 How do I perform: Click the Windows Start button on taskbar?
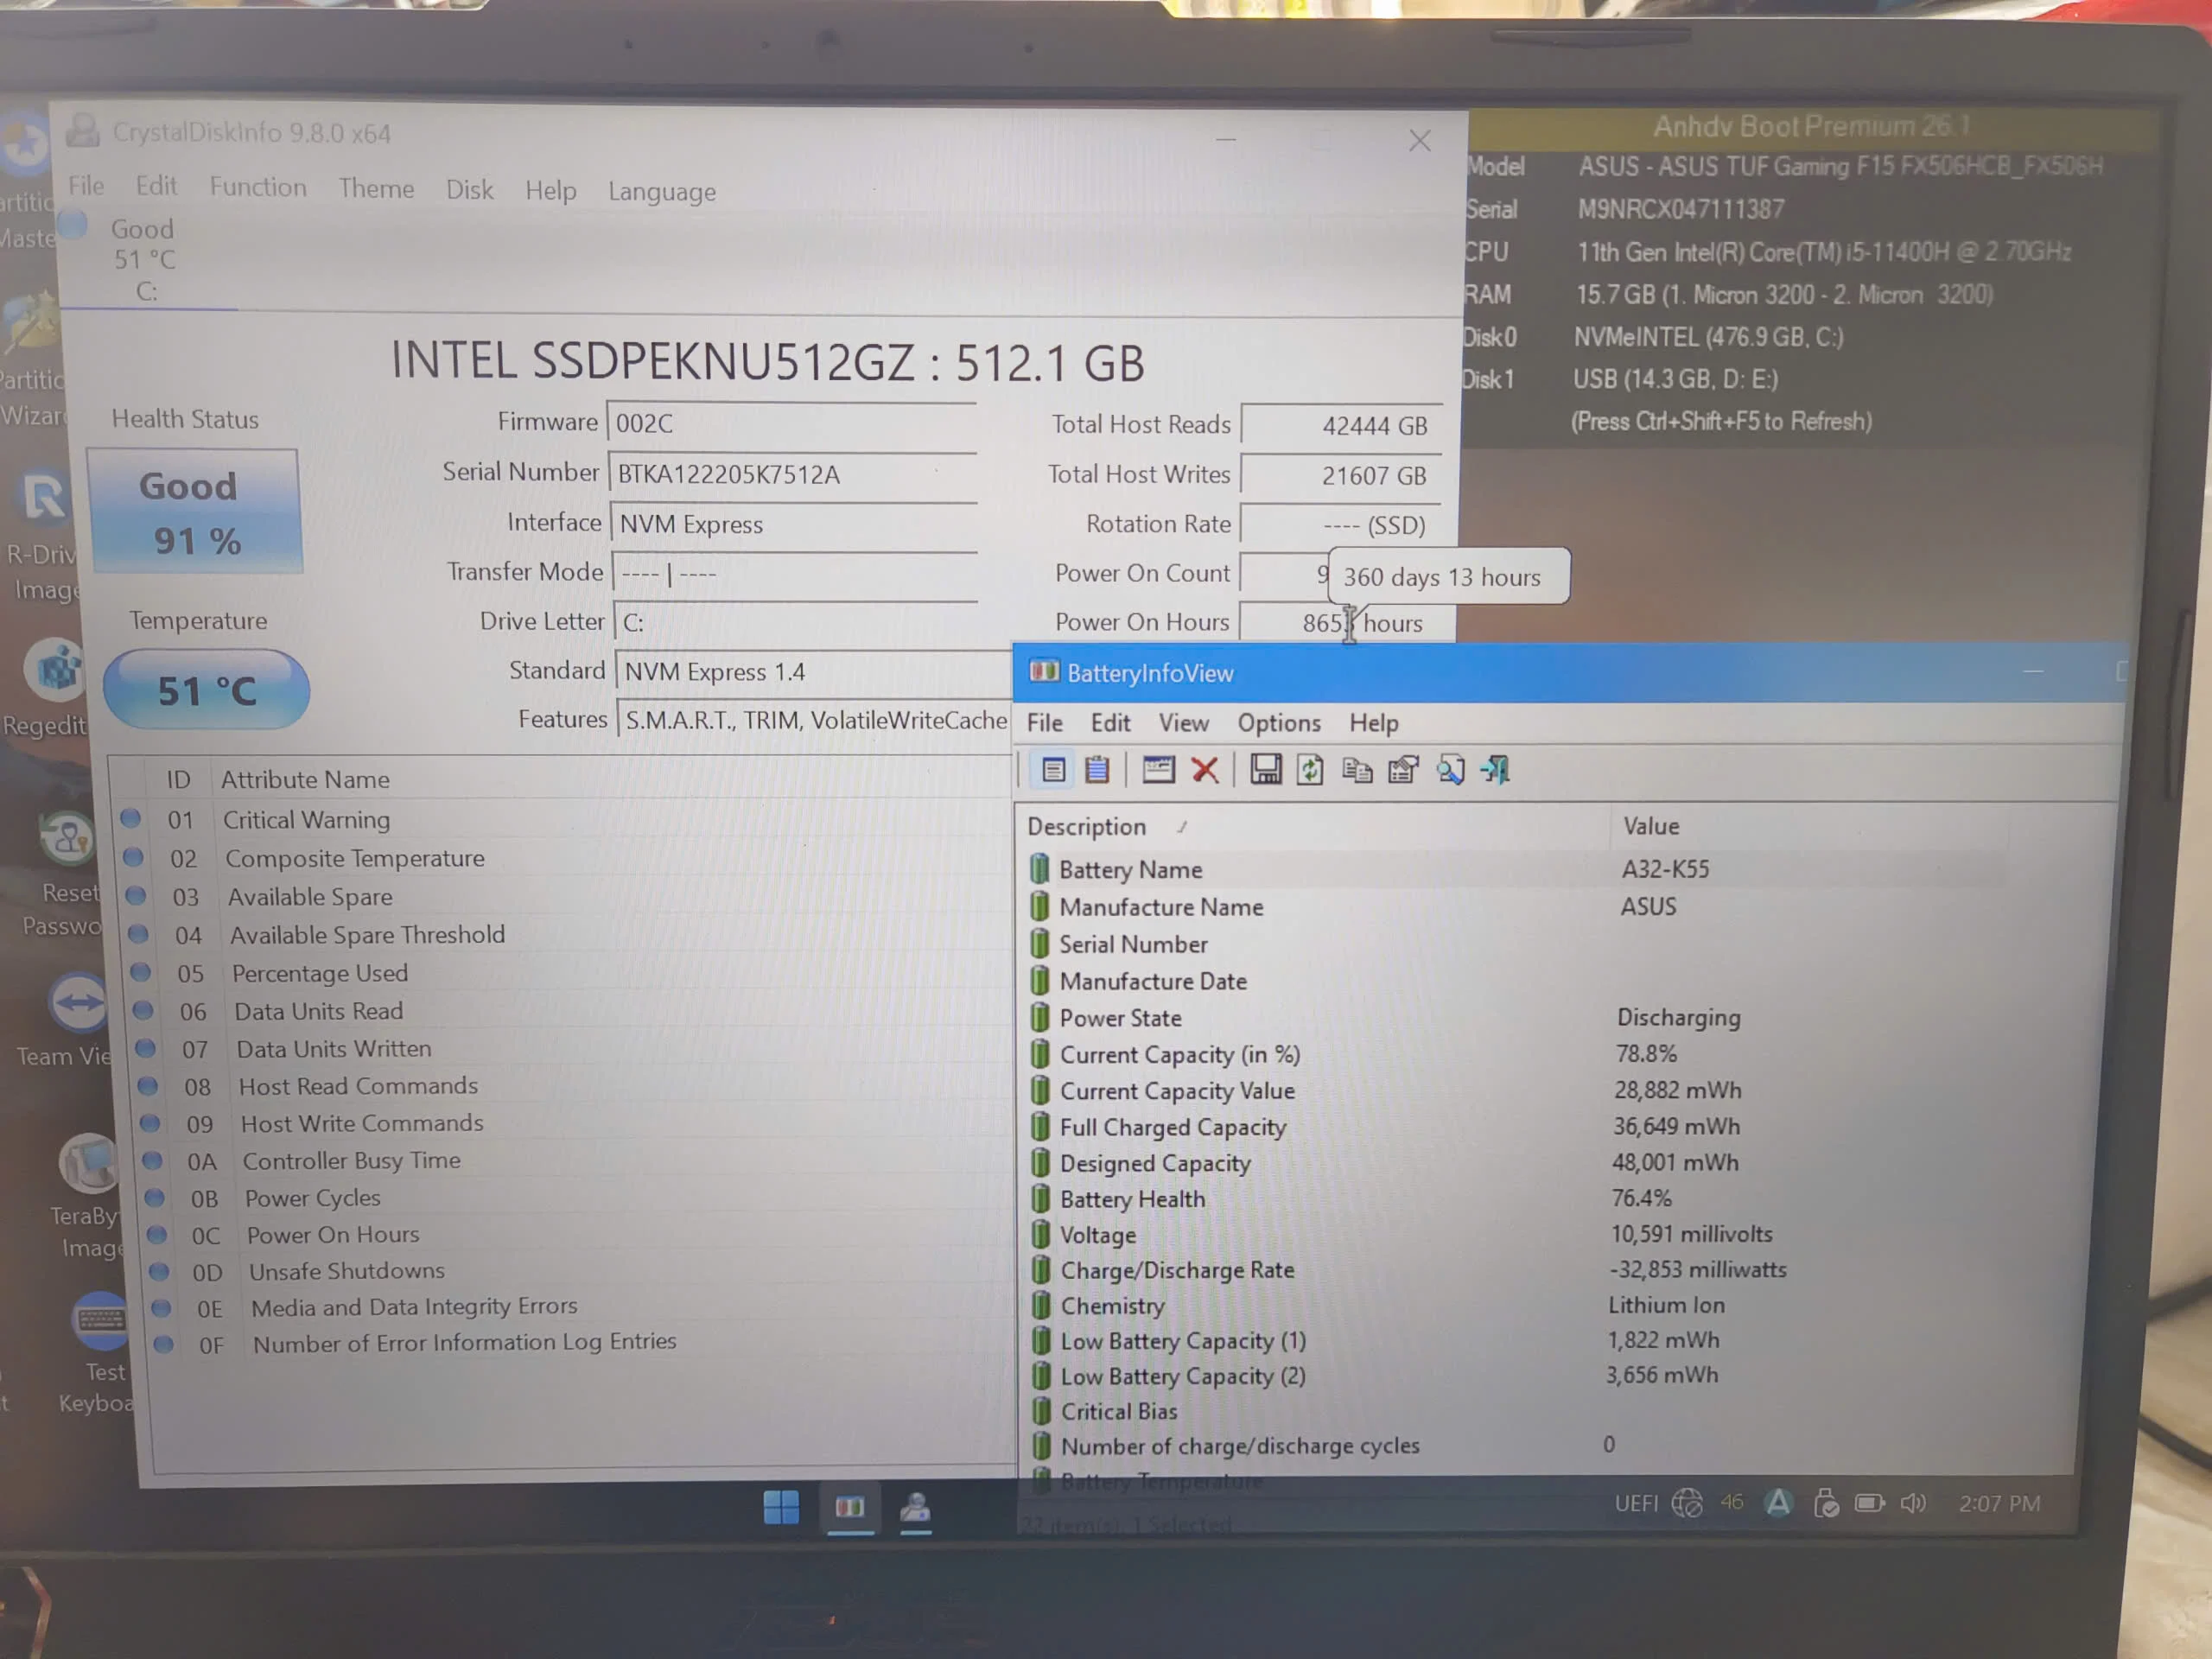tap(781, 1507)
